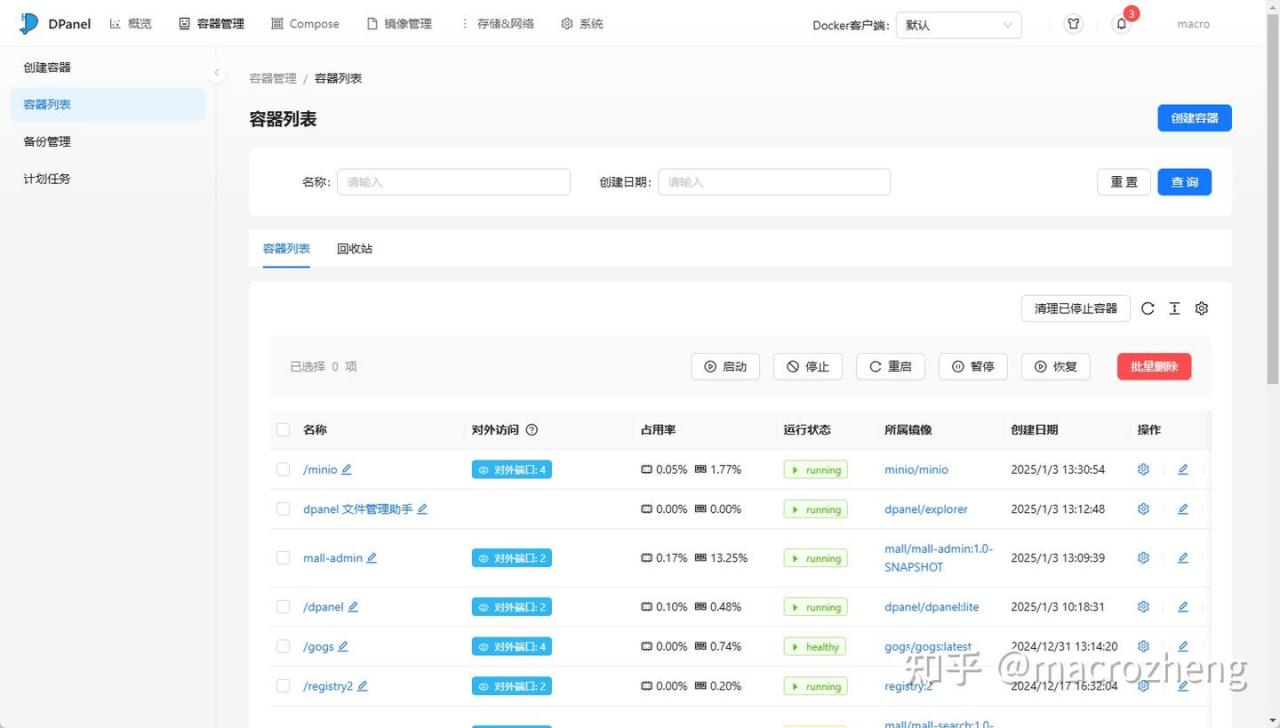The height and width of the screenshot is (728, 1280).
Task: Open the 容器管理 nav item
Action: (211, 24)
